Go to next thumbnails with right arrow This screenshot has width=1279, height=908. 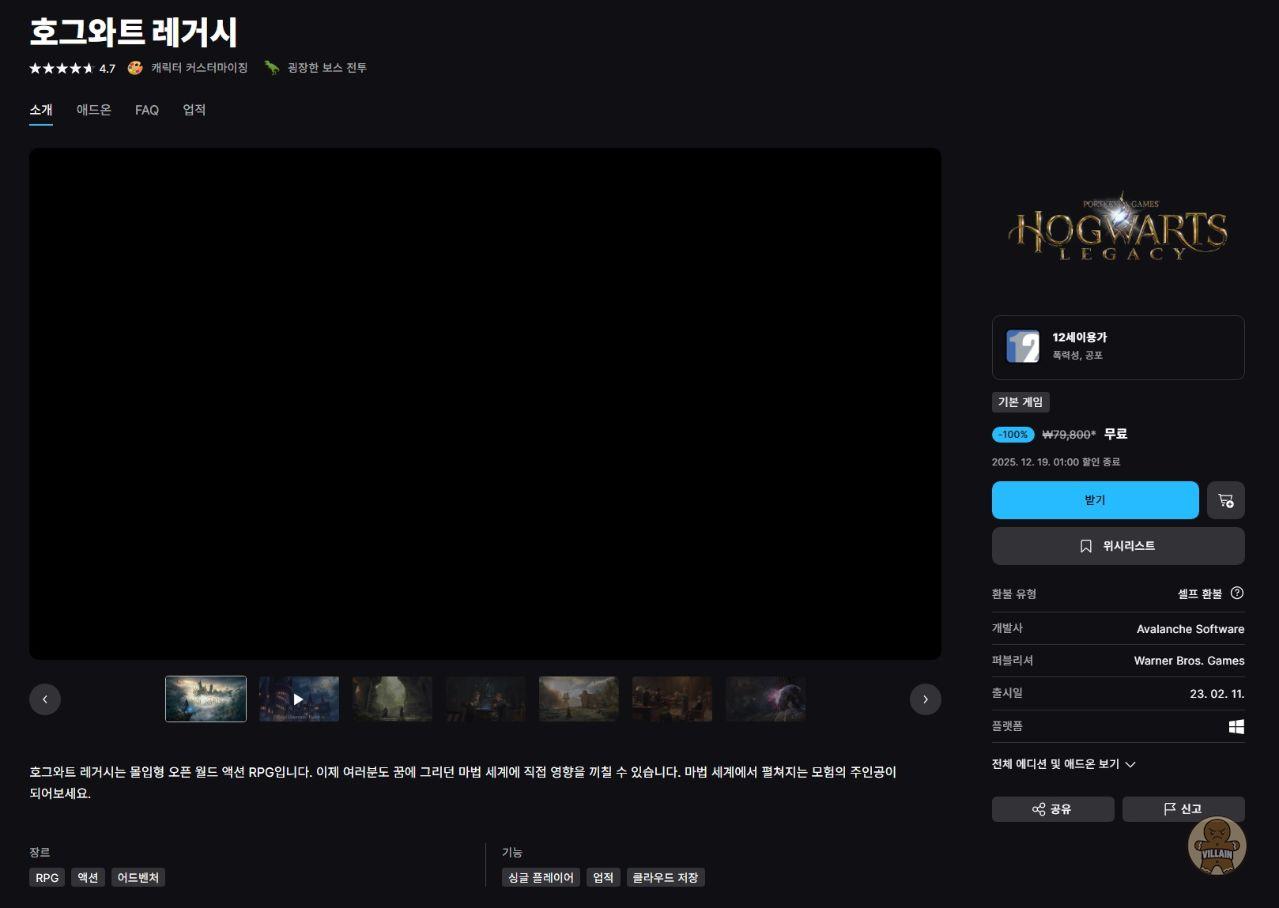[925, 699]
